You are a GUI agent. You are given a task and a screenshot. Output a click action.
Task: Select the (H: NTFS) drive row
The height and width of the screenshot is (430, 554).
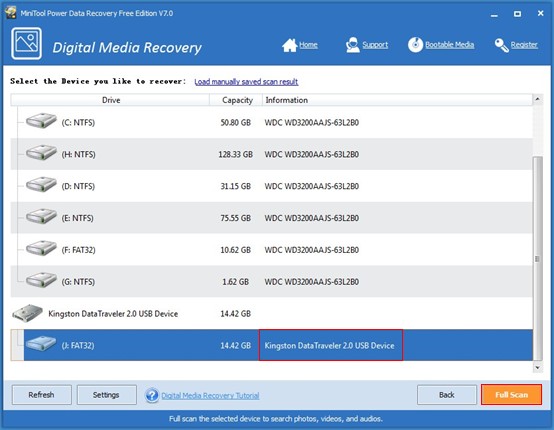point(271,154)
